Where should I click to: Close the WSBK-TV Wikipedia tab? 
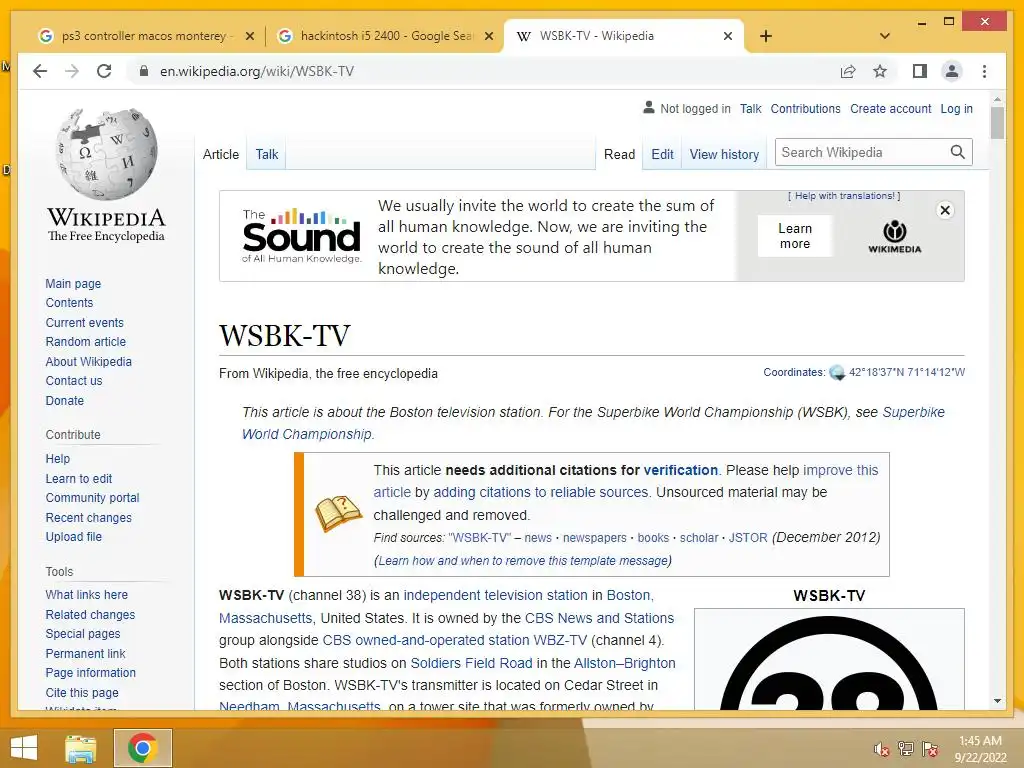click(x=728, y=36)
